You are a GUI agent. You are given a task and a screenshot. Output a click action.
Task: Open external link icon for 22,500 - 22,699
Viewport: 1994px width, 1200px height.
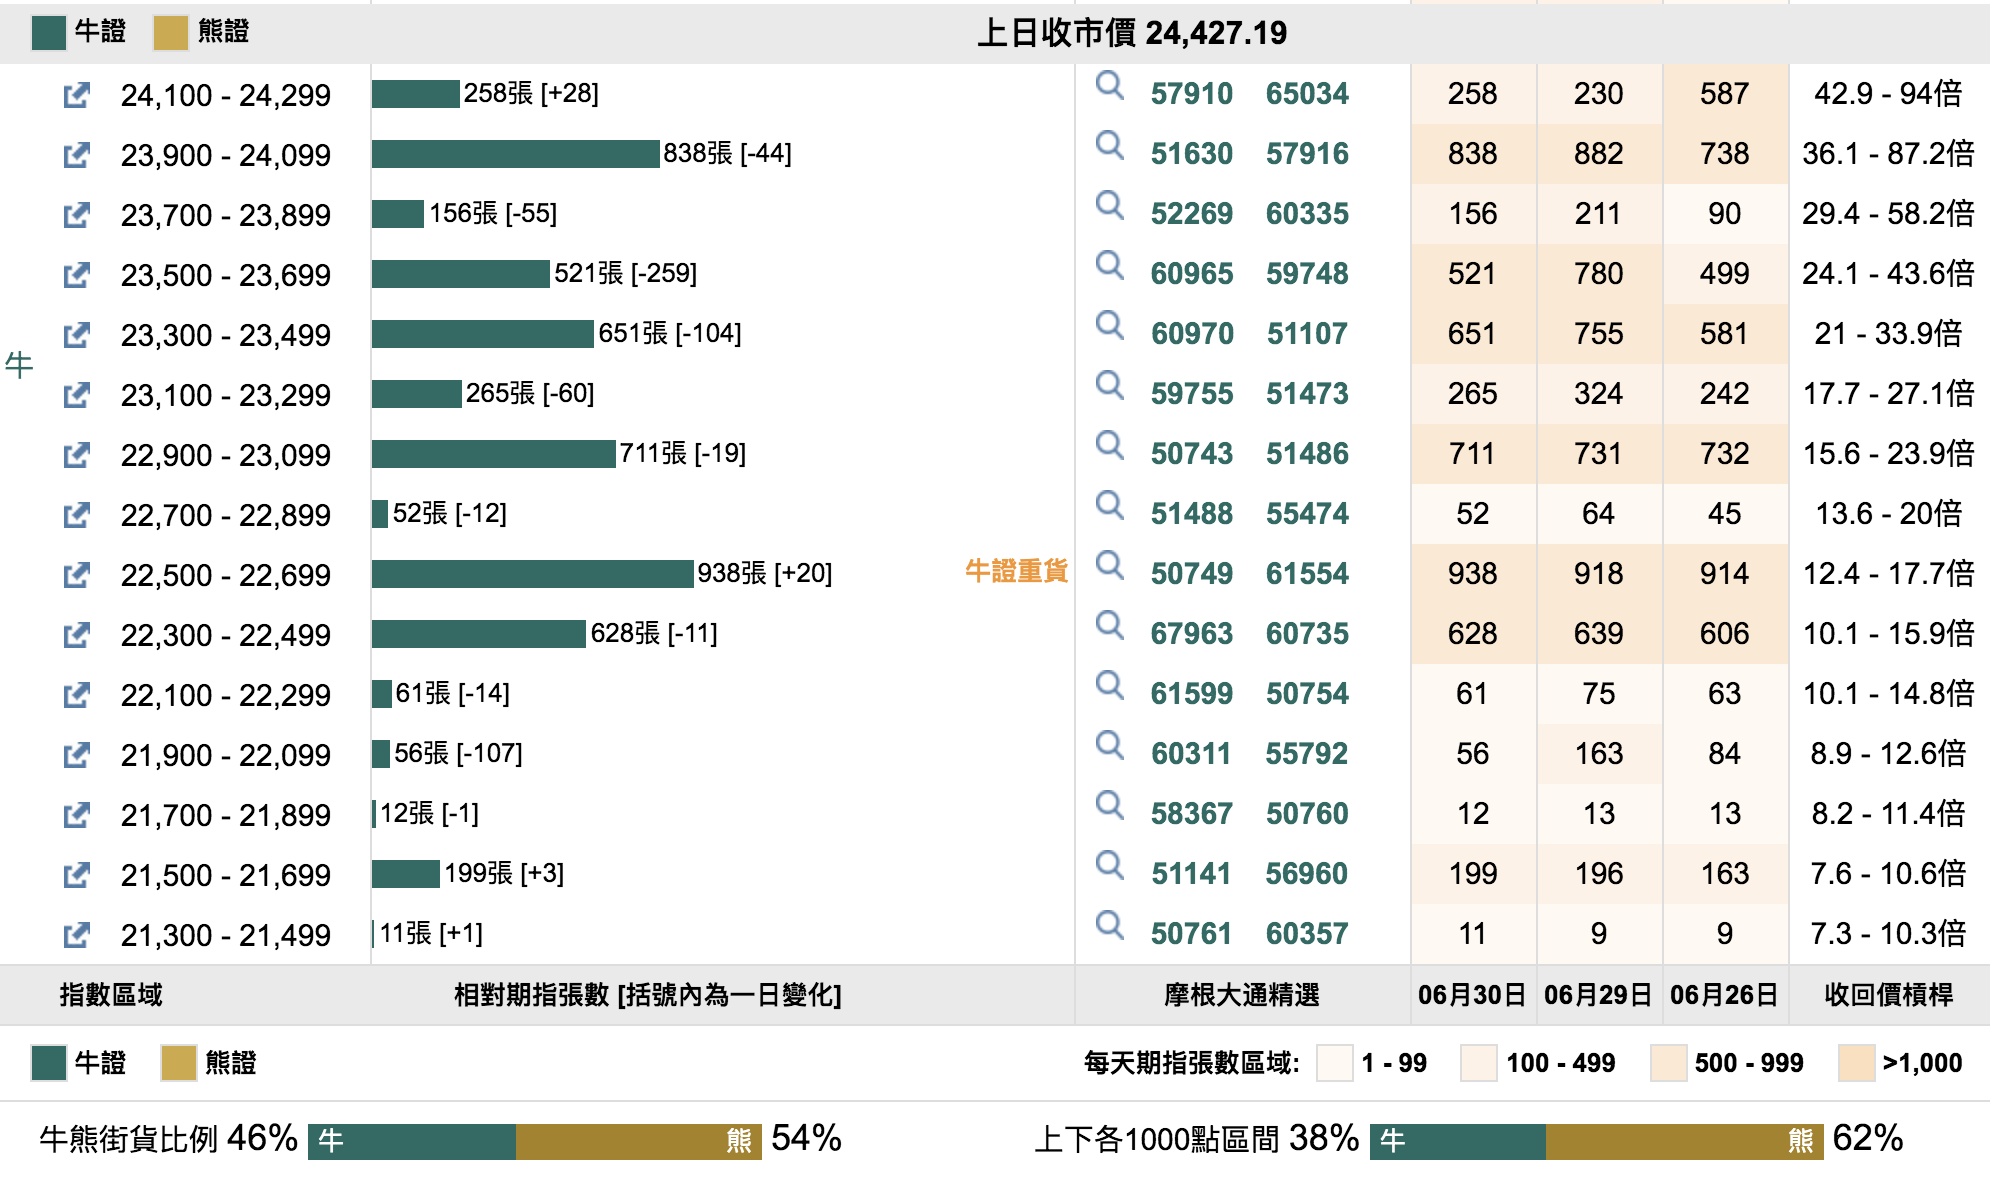coord(76,575)
